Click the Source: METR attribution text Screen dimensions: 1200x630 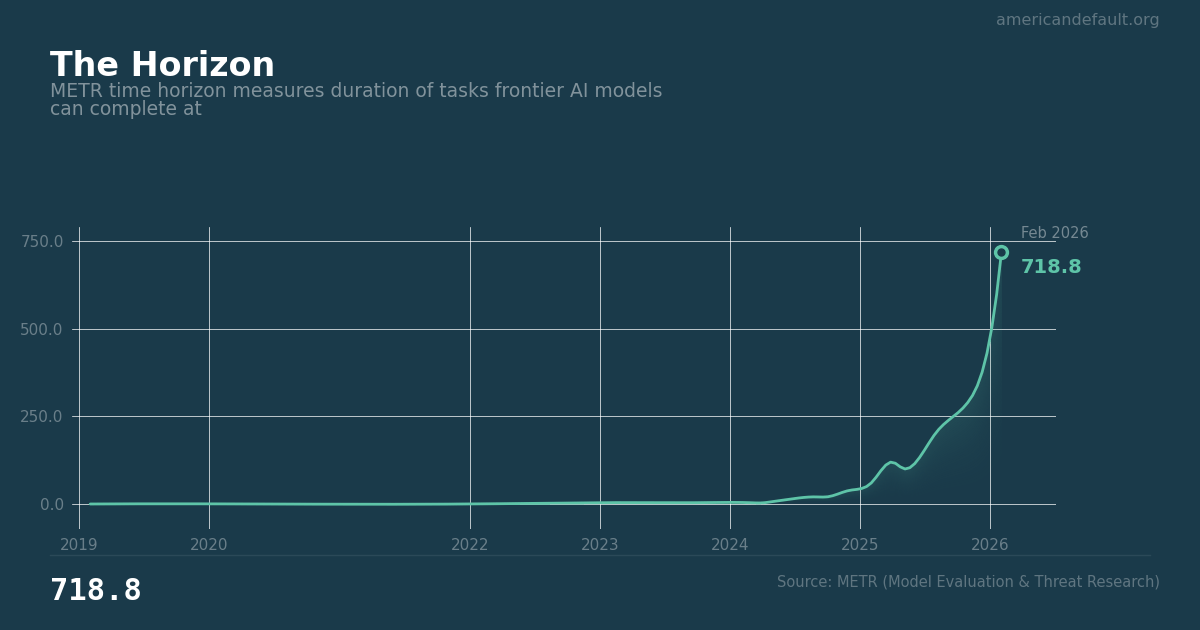968,582
